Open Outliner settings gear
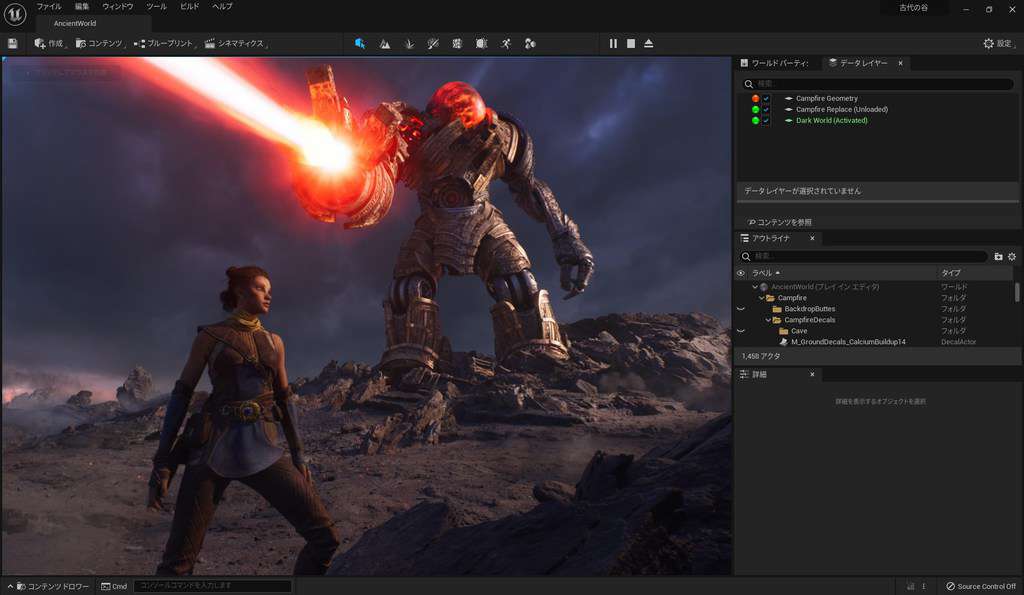The width and height of the screenshot is (1024, 595). (x=1012, y=257)
